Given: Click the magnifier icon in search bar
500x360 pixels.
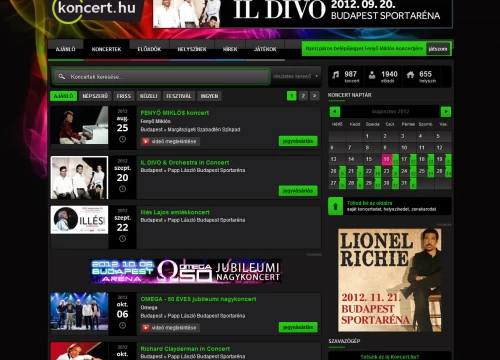Looking at the screenshot, I should point(62,77).
